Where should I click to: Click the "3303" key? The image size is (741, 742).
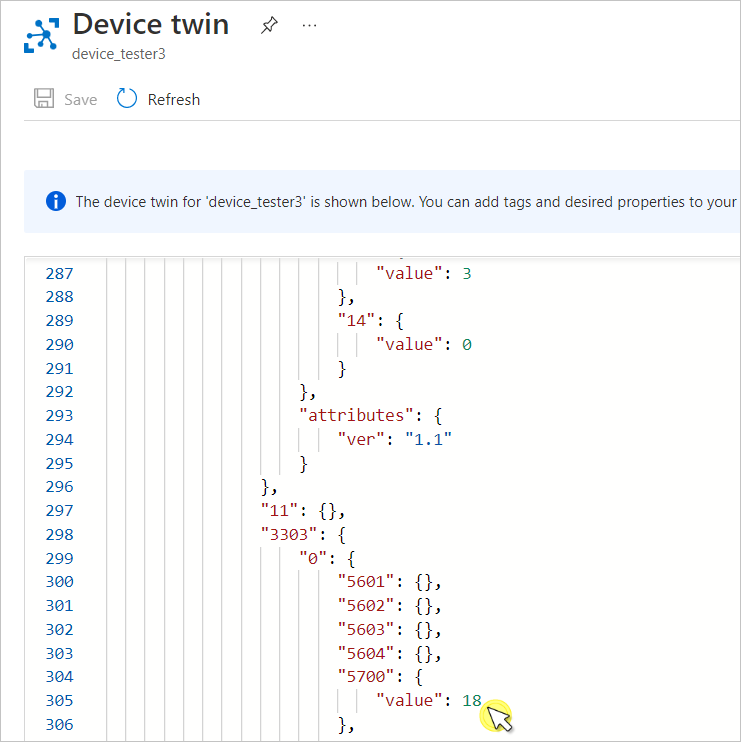coord(289,535)
